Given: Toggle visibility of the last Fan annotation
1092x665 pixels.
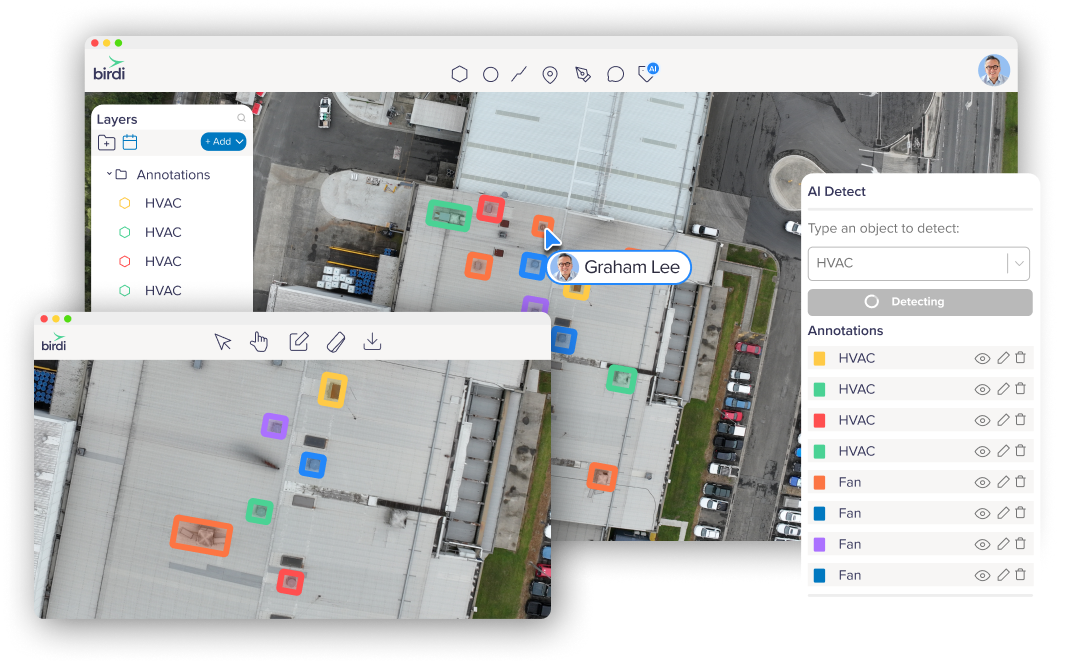Looking at the screenshot, I should click(982, 575).
